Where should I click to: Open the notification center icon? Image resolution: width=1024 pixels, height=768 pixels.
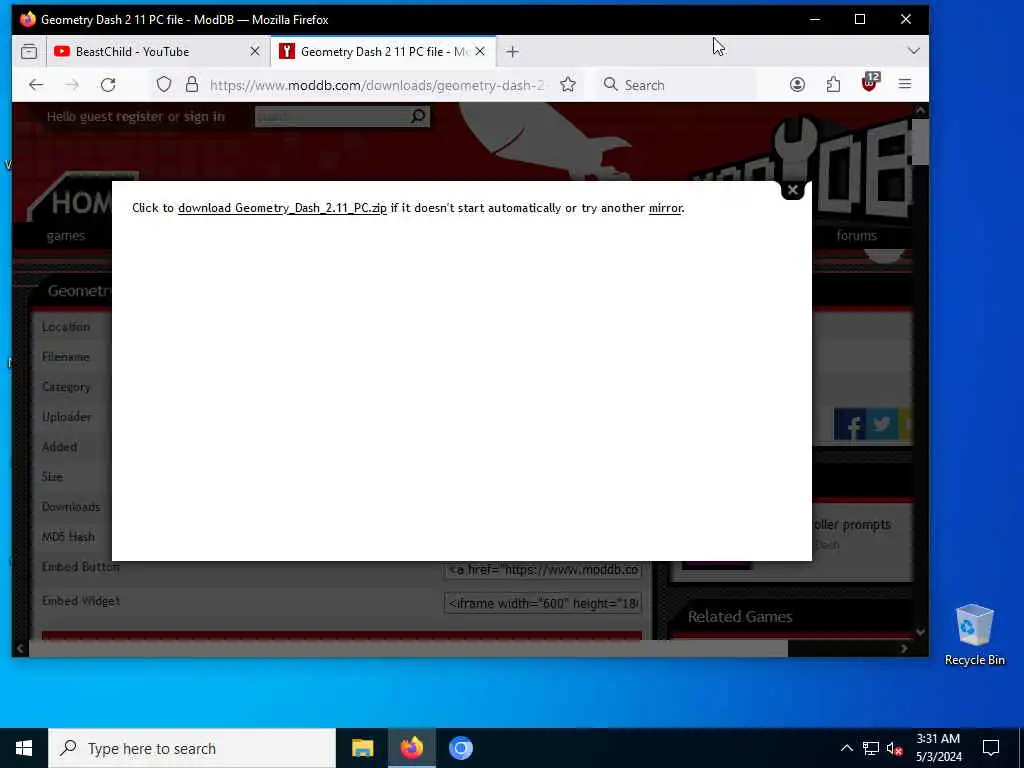(991, 748)
